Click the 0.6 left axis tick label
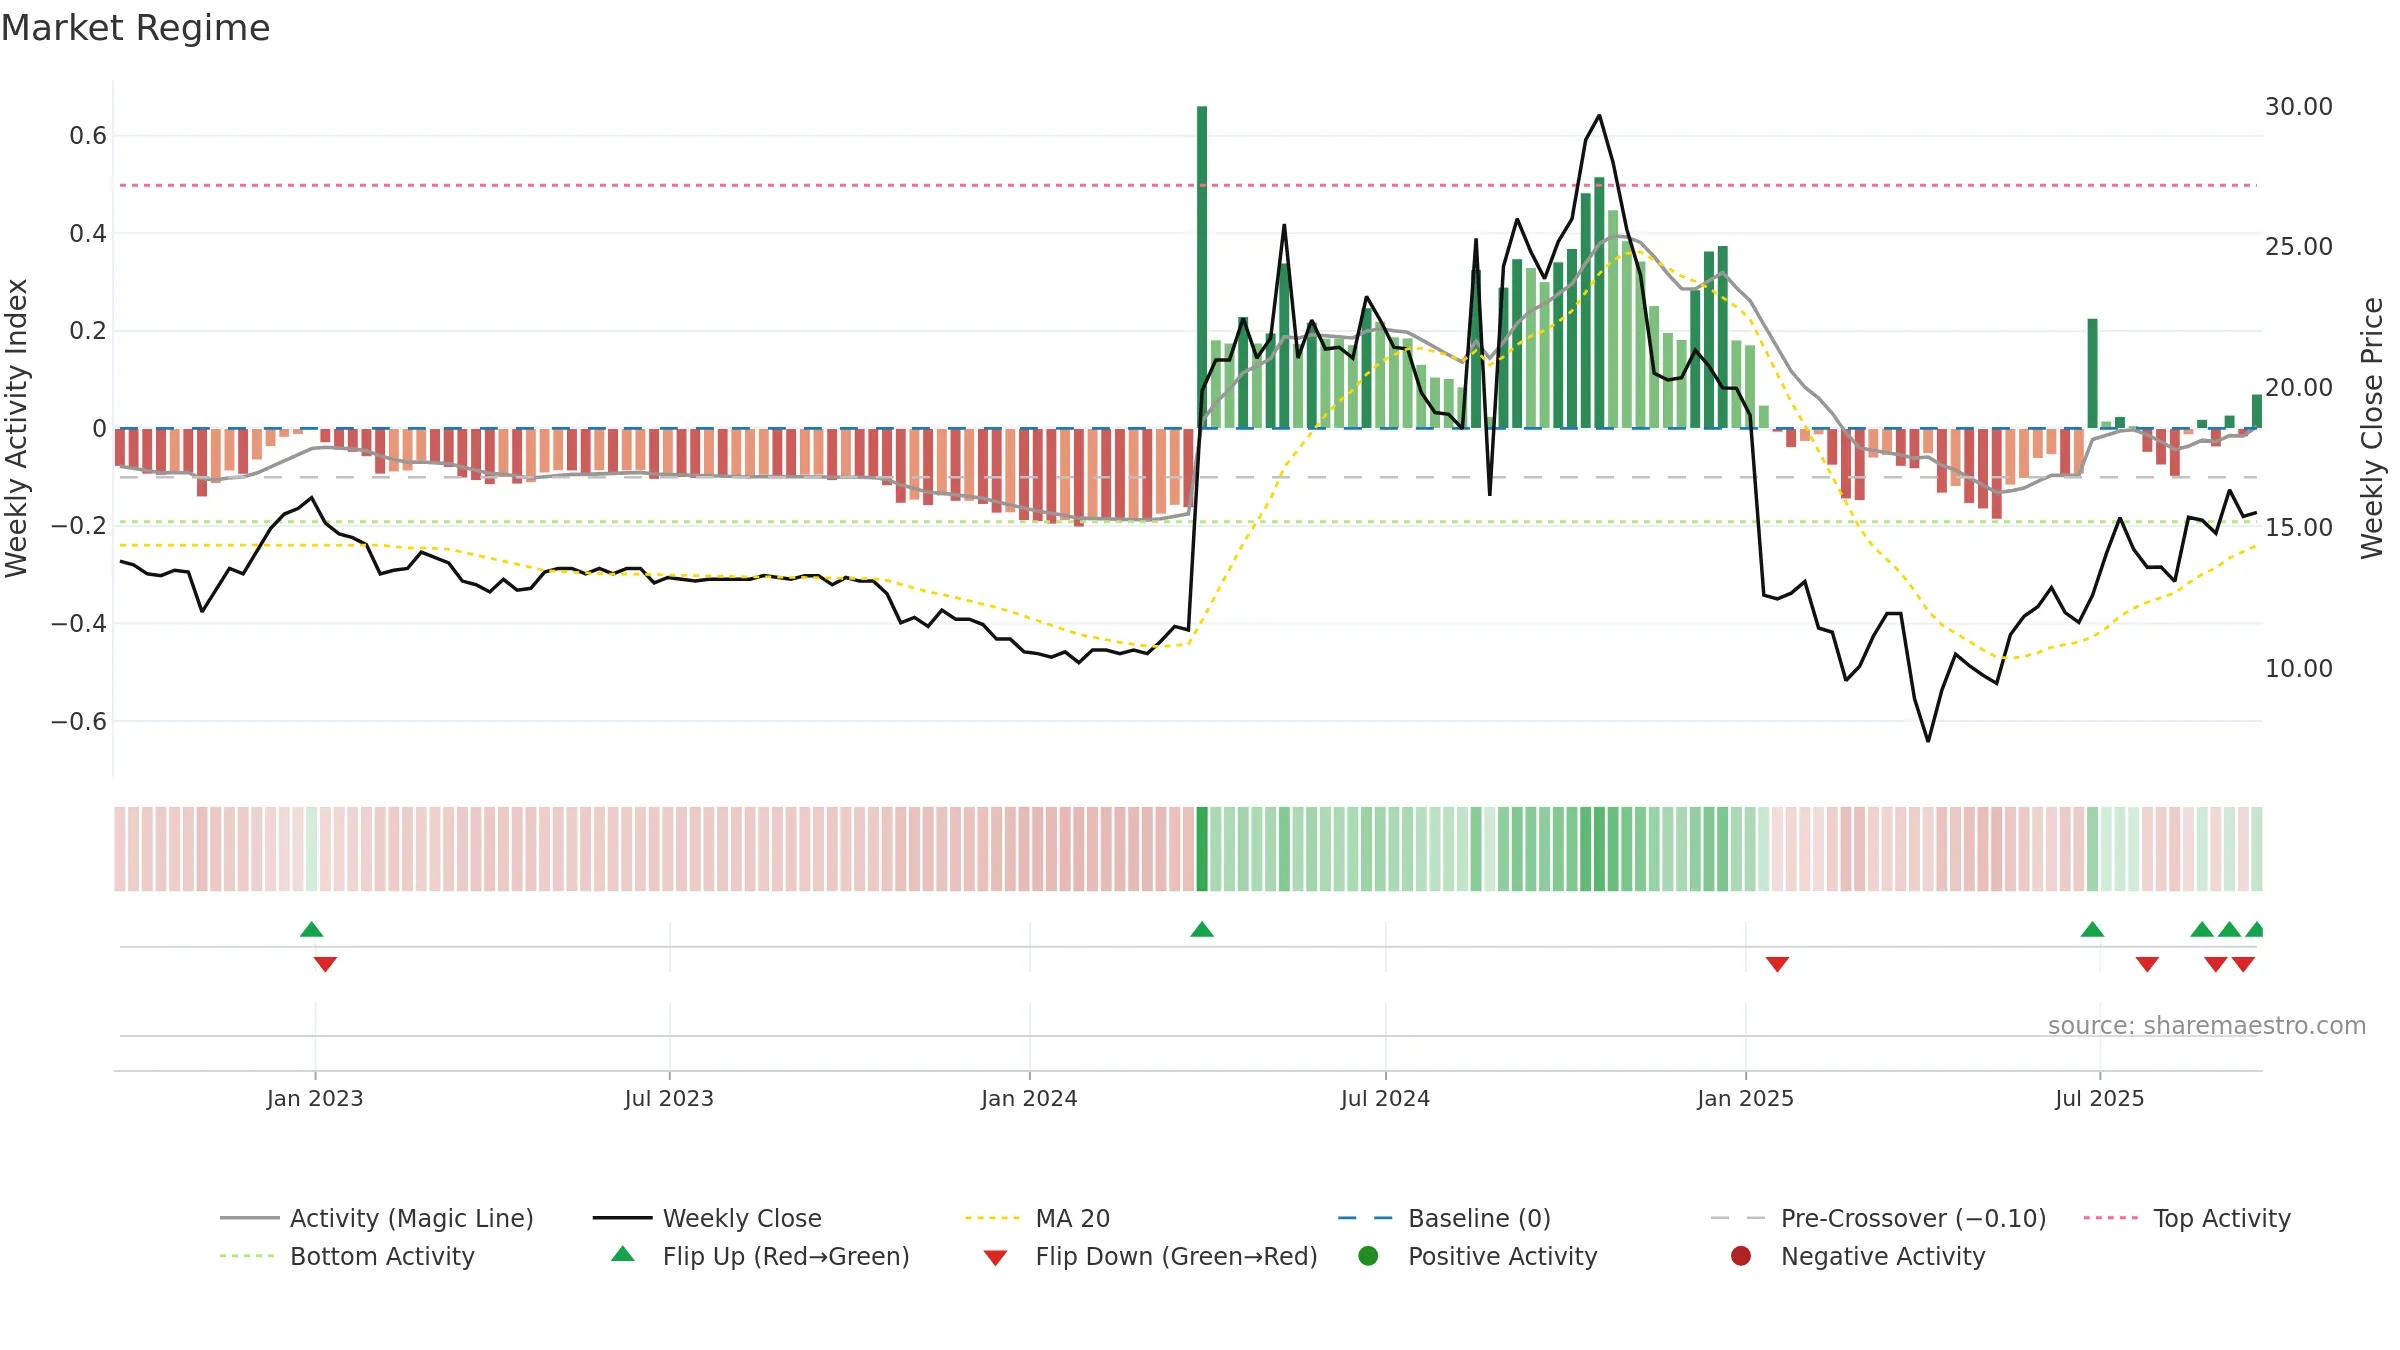This screenshot has height=1350, width=2400. click(88, 136)
